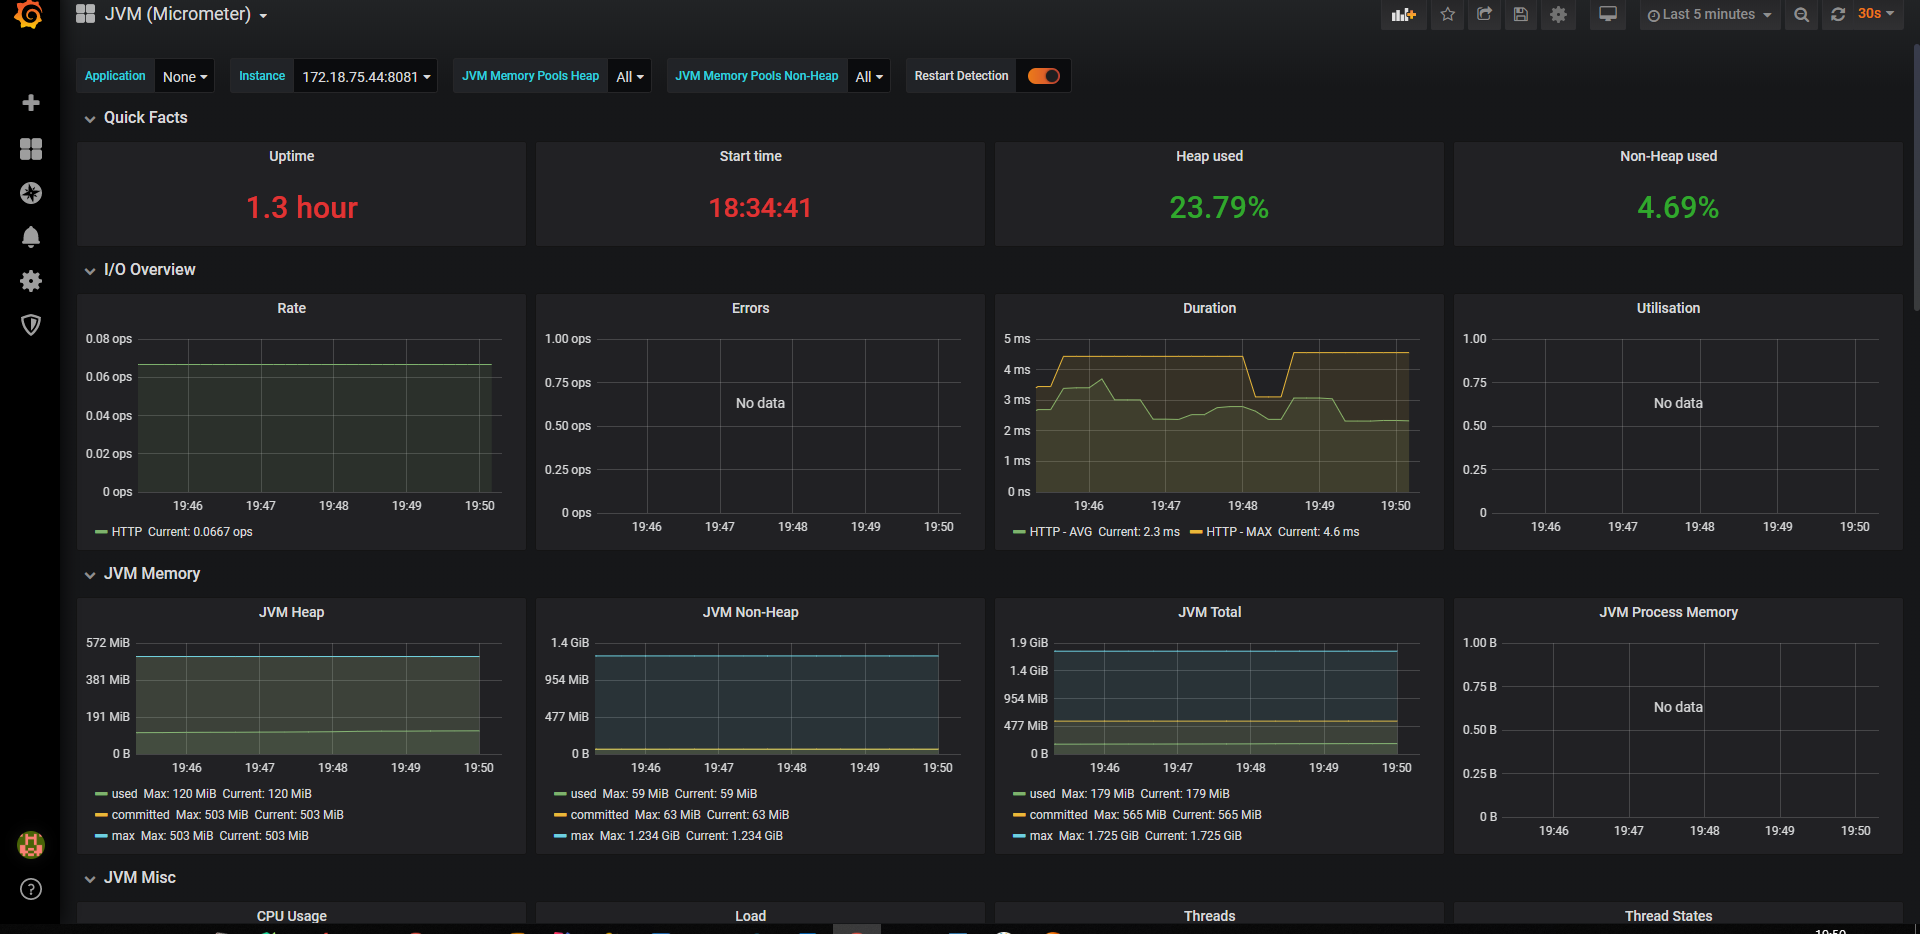Screen dimensions: 1920x934
Task: Click the 18:34:41 start time value
Action: coord(760,208)
